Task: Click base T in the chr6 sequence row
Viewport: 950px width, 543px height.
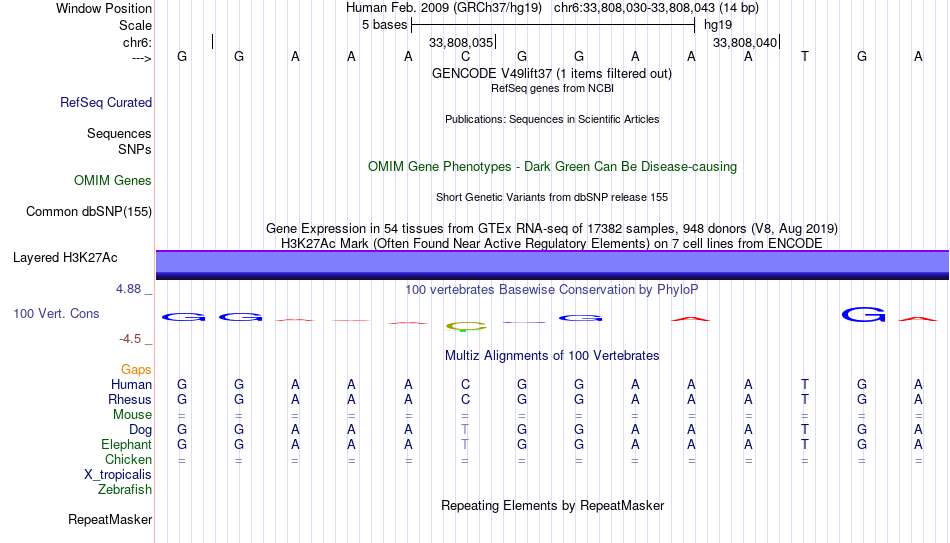Action: [805, 56]
